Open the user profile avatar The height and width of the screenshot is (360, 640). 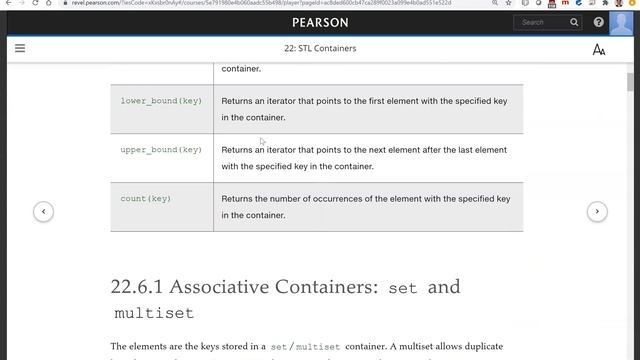point(621,23)
